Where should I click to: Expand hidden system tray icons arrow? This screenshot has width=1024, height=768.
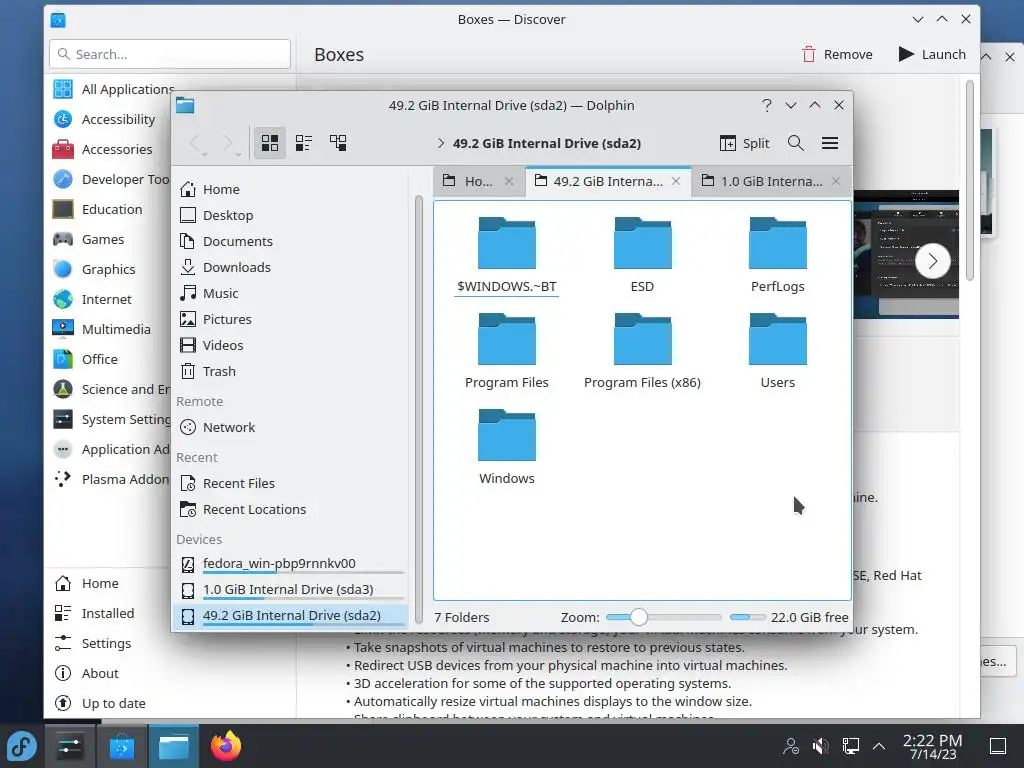click(879, 746)
